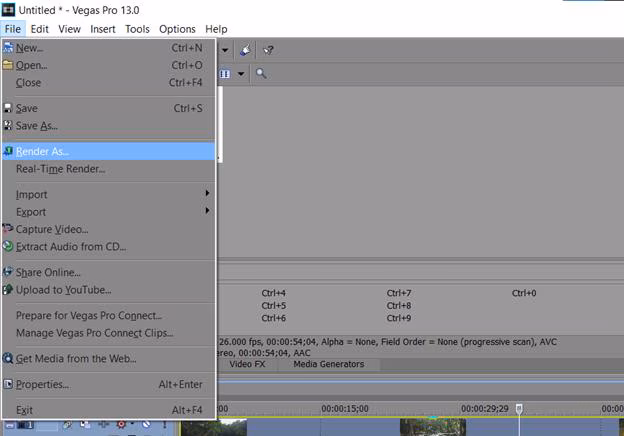This screenshot has width=624, height=436.
Task: Click the media views icon
Action: point(225,74)
